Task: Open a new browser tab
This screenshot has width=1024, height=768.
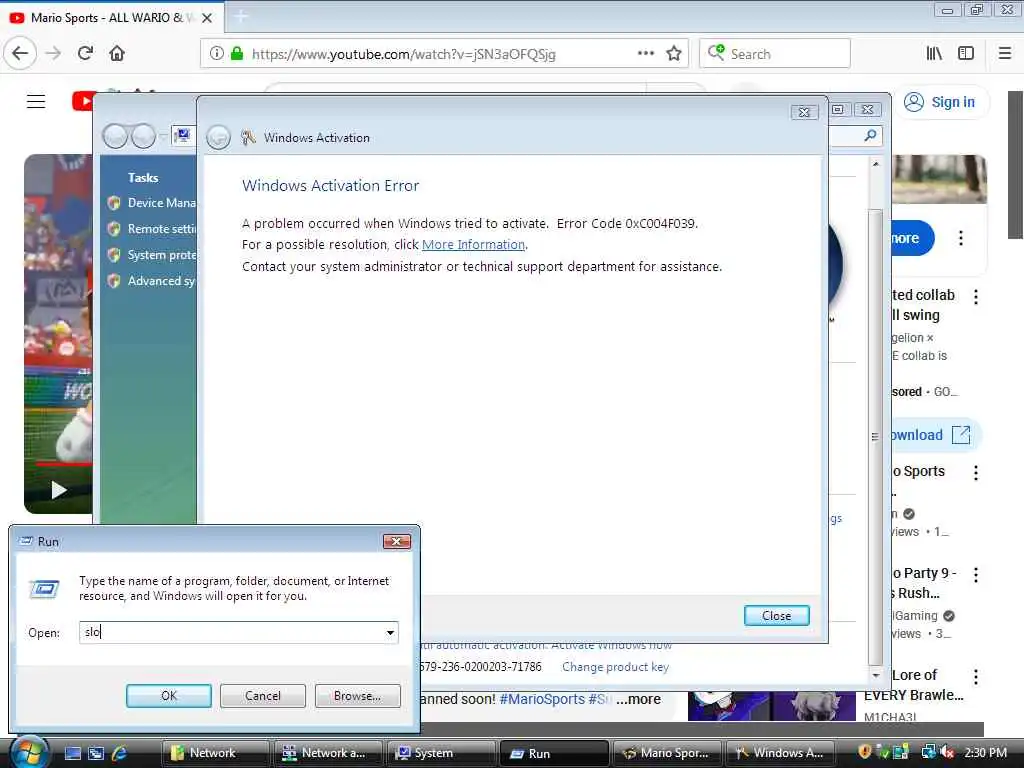Action: [x=240, y=17]
